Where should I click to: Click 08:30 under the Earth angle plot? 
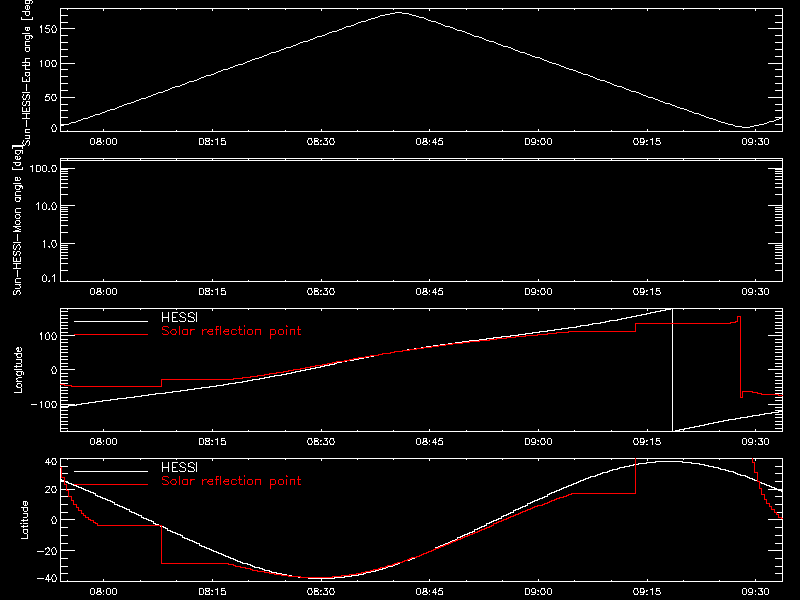321,142
